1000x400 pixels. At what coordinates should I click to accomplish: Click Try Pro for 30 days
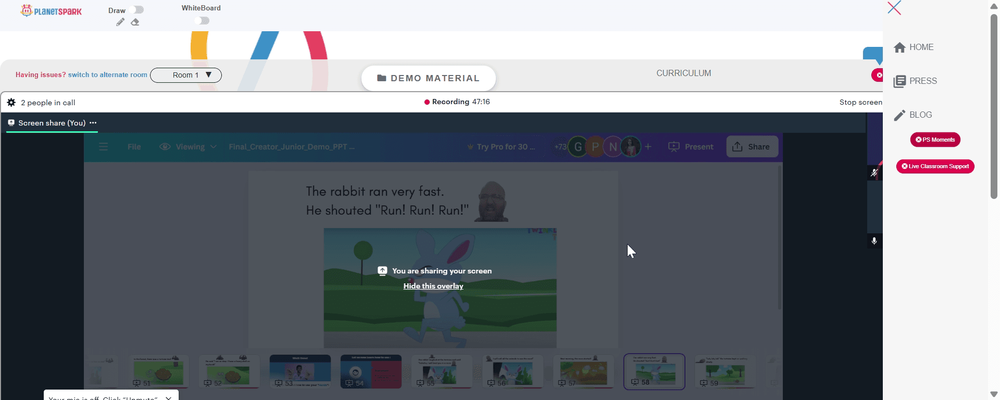pyautogui.click(x=501, y=147)
